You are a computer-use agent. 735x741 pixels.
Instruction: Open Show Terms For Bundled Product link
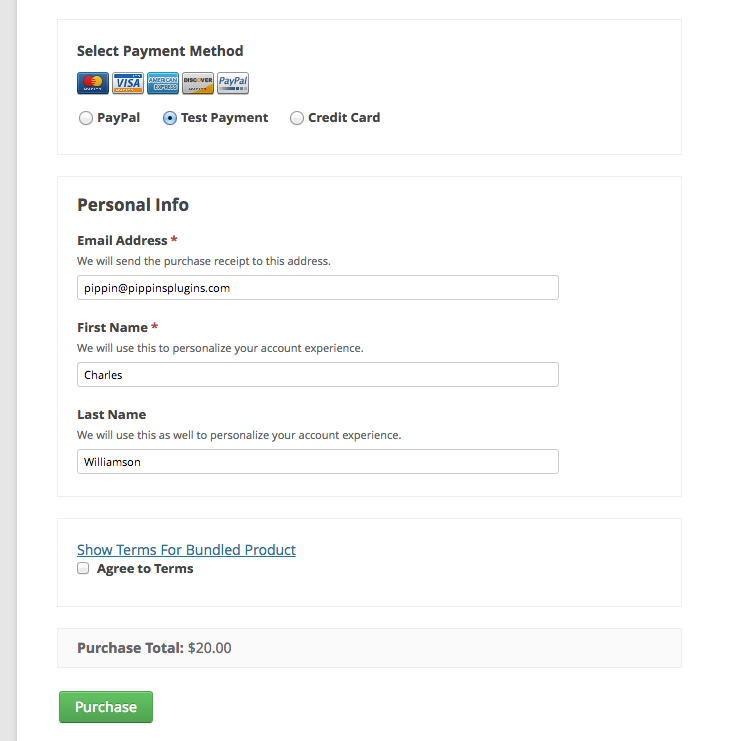click(x=186, y=550)
